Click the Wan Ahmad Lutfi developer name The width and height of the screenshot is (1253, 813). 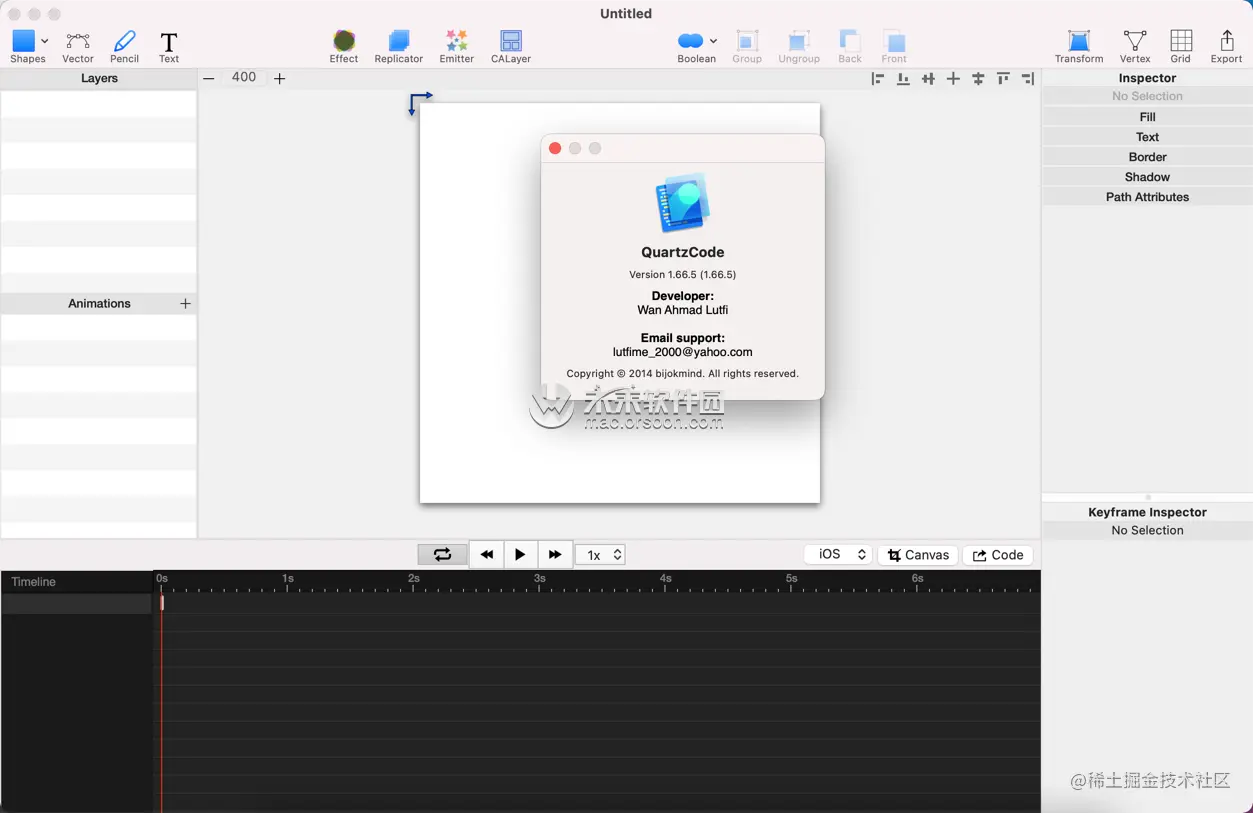click(x=683, y=310)
